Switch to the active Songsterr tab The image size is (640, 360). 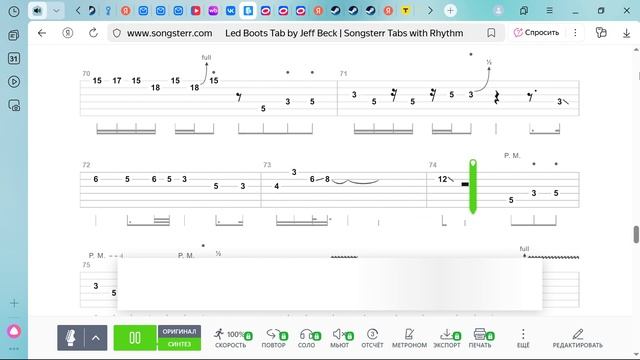[248, 11]
